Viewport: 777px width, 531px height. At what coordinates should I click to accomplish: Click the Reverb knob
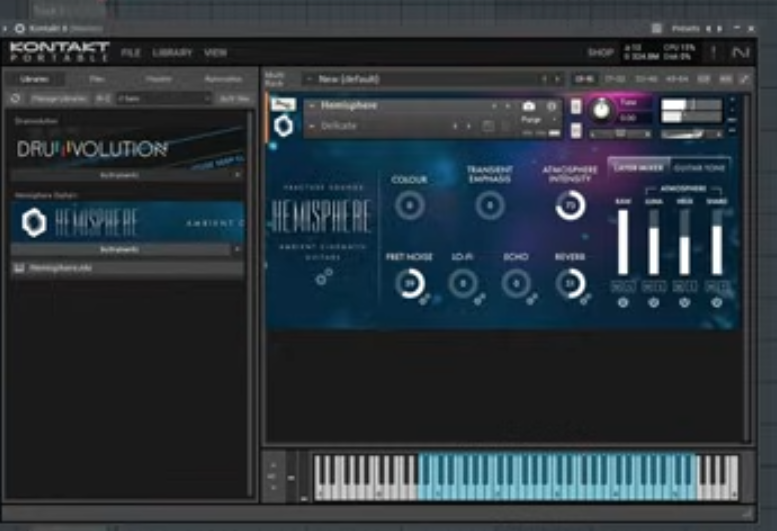click(570, 283)
